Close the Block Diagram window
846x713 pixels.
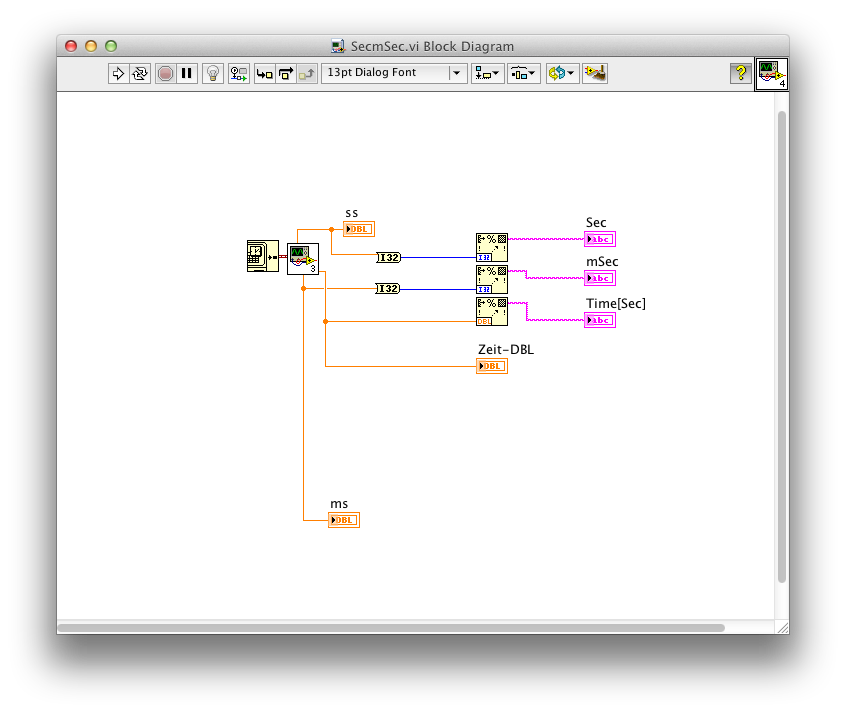71,46
